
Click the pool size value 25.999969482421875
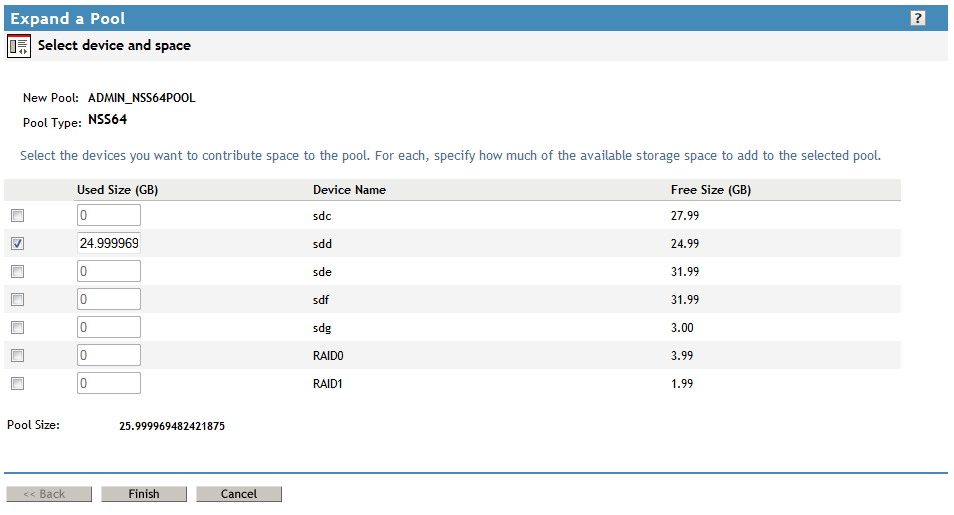(172, 426)
